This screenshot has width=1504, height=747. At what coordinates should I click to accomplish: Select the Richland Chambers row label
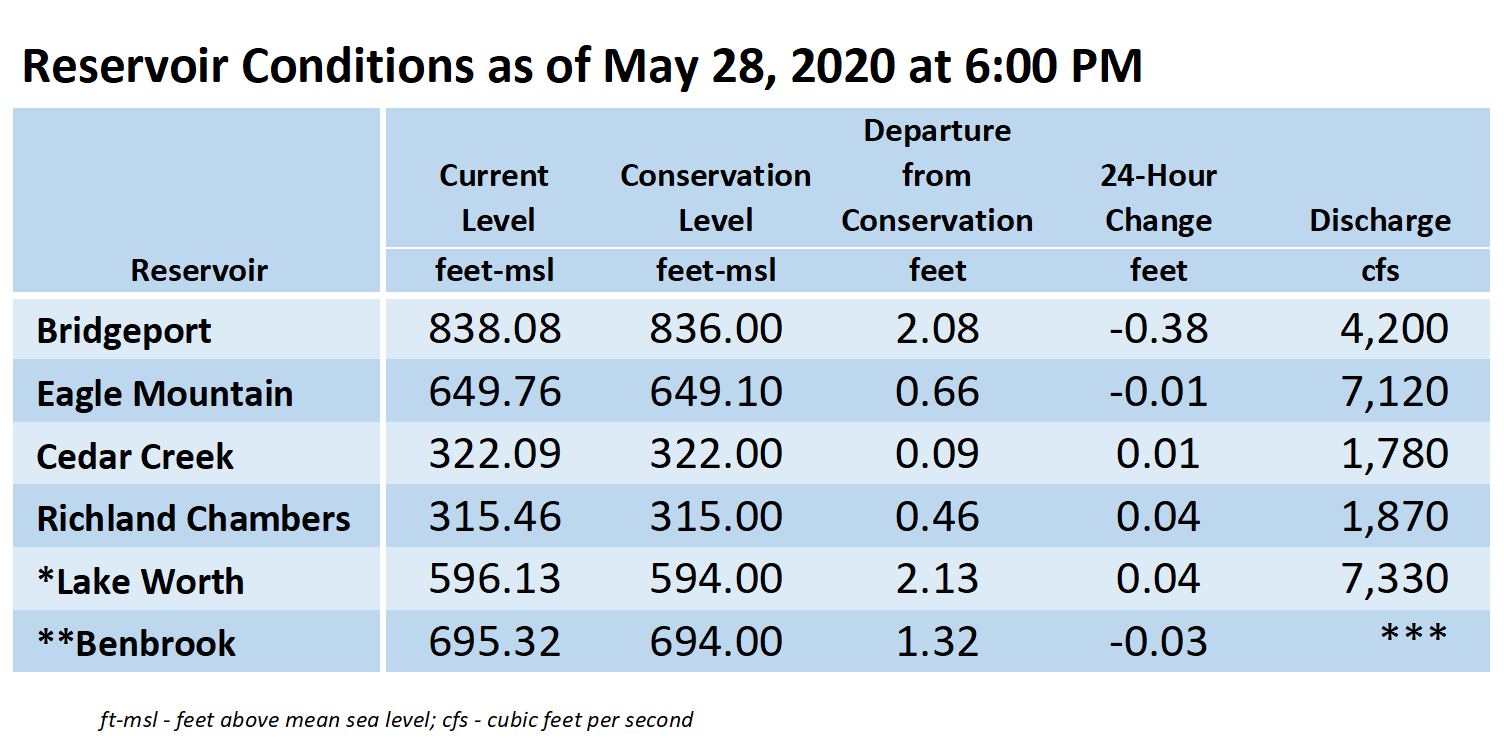point(194,519)
